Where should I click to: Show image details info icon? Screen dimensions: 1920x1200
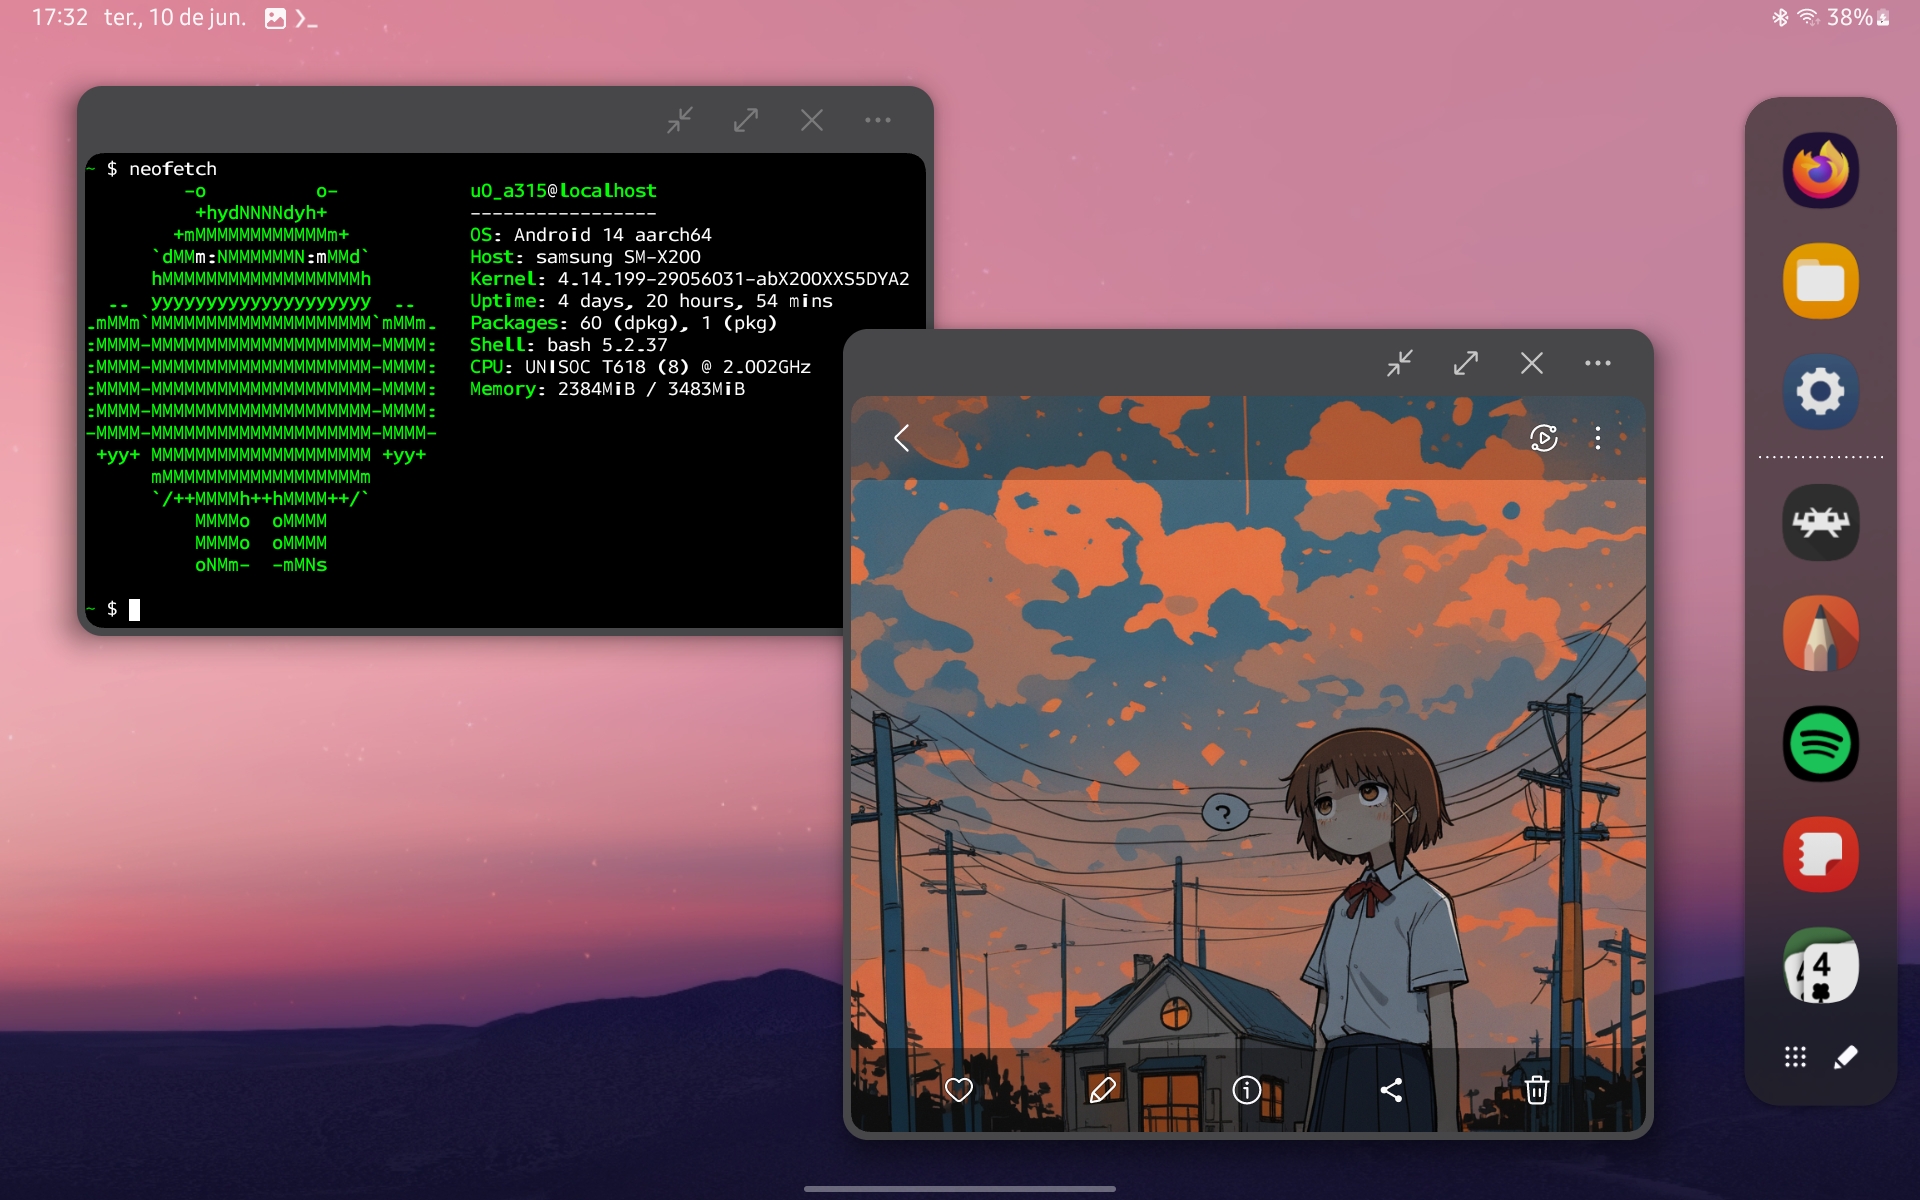(x=1246, y=1089)
